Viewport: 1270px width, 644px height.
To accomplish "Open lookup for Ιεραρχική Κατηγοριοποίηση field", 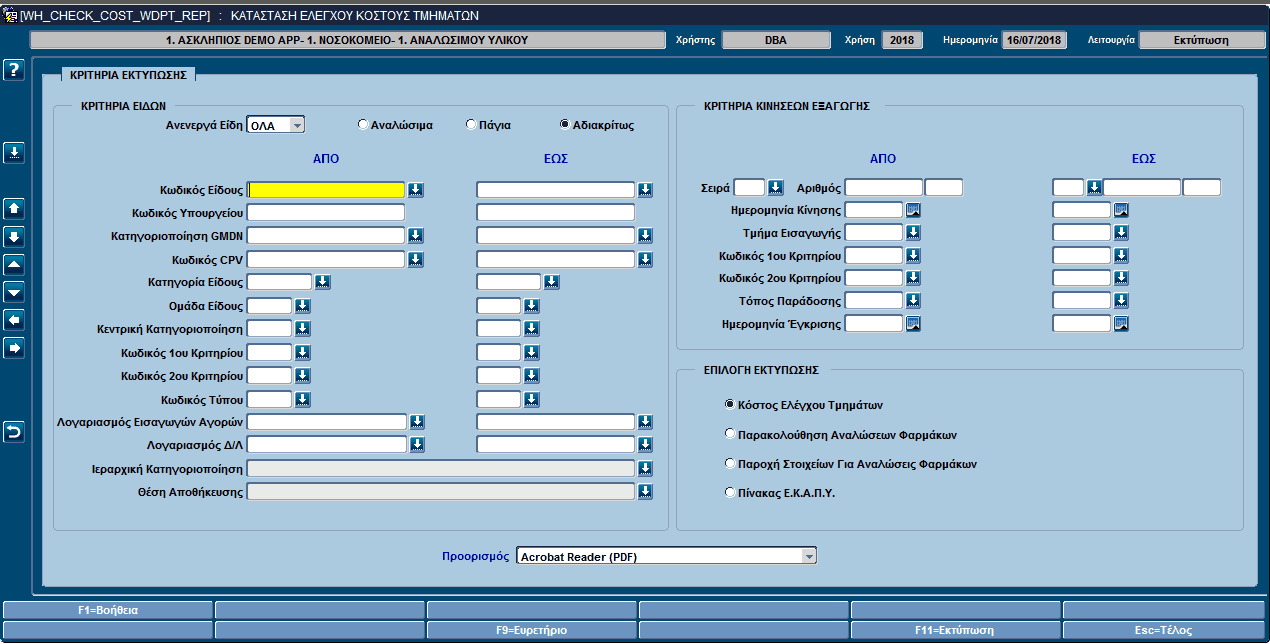I will [646, 468].
